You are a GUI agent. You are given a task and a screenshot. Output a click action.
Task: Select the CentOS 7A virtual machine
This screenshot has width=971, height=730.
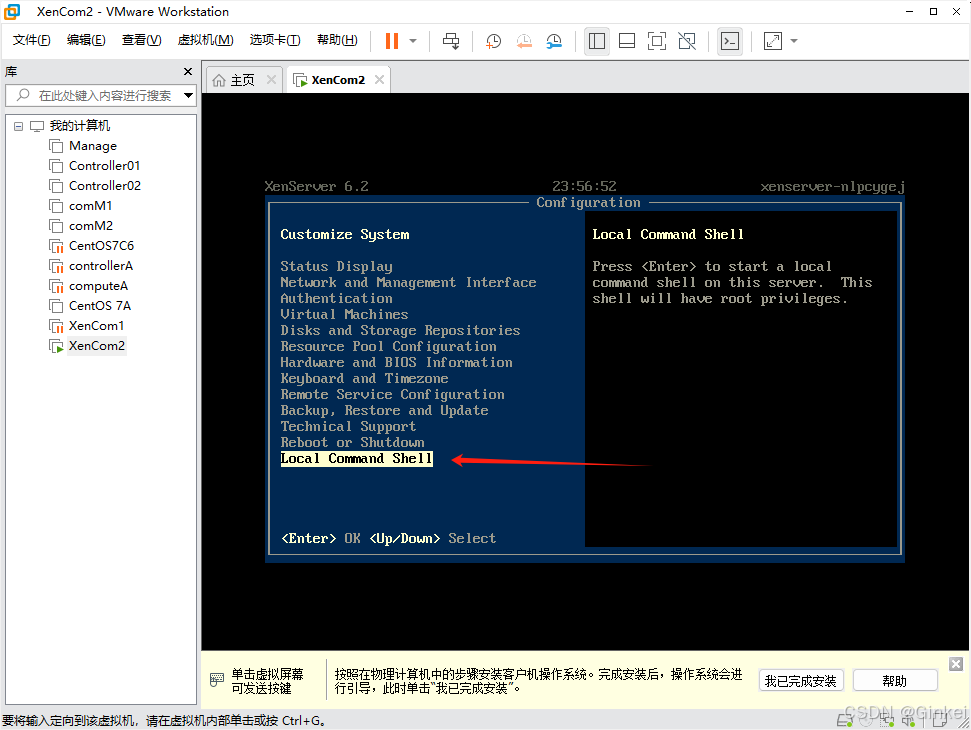point(100,306)
